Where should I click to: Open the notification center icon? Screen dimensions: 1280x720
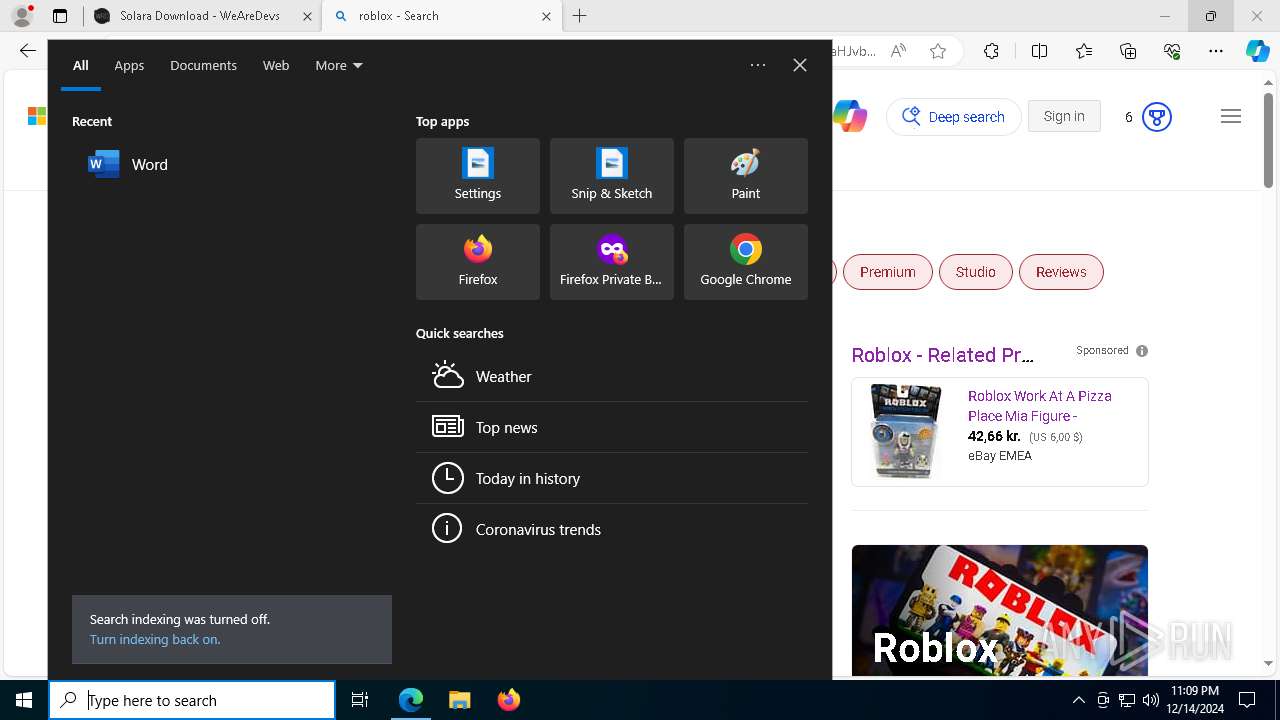1247,700
